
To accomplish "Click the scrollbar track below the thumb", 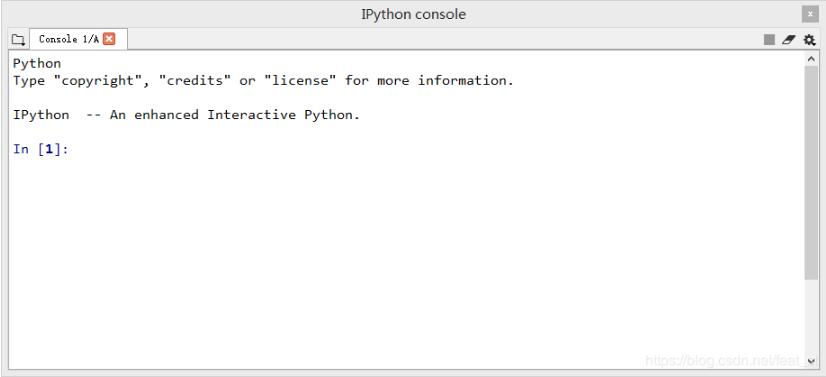I will click(811, 317).
